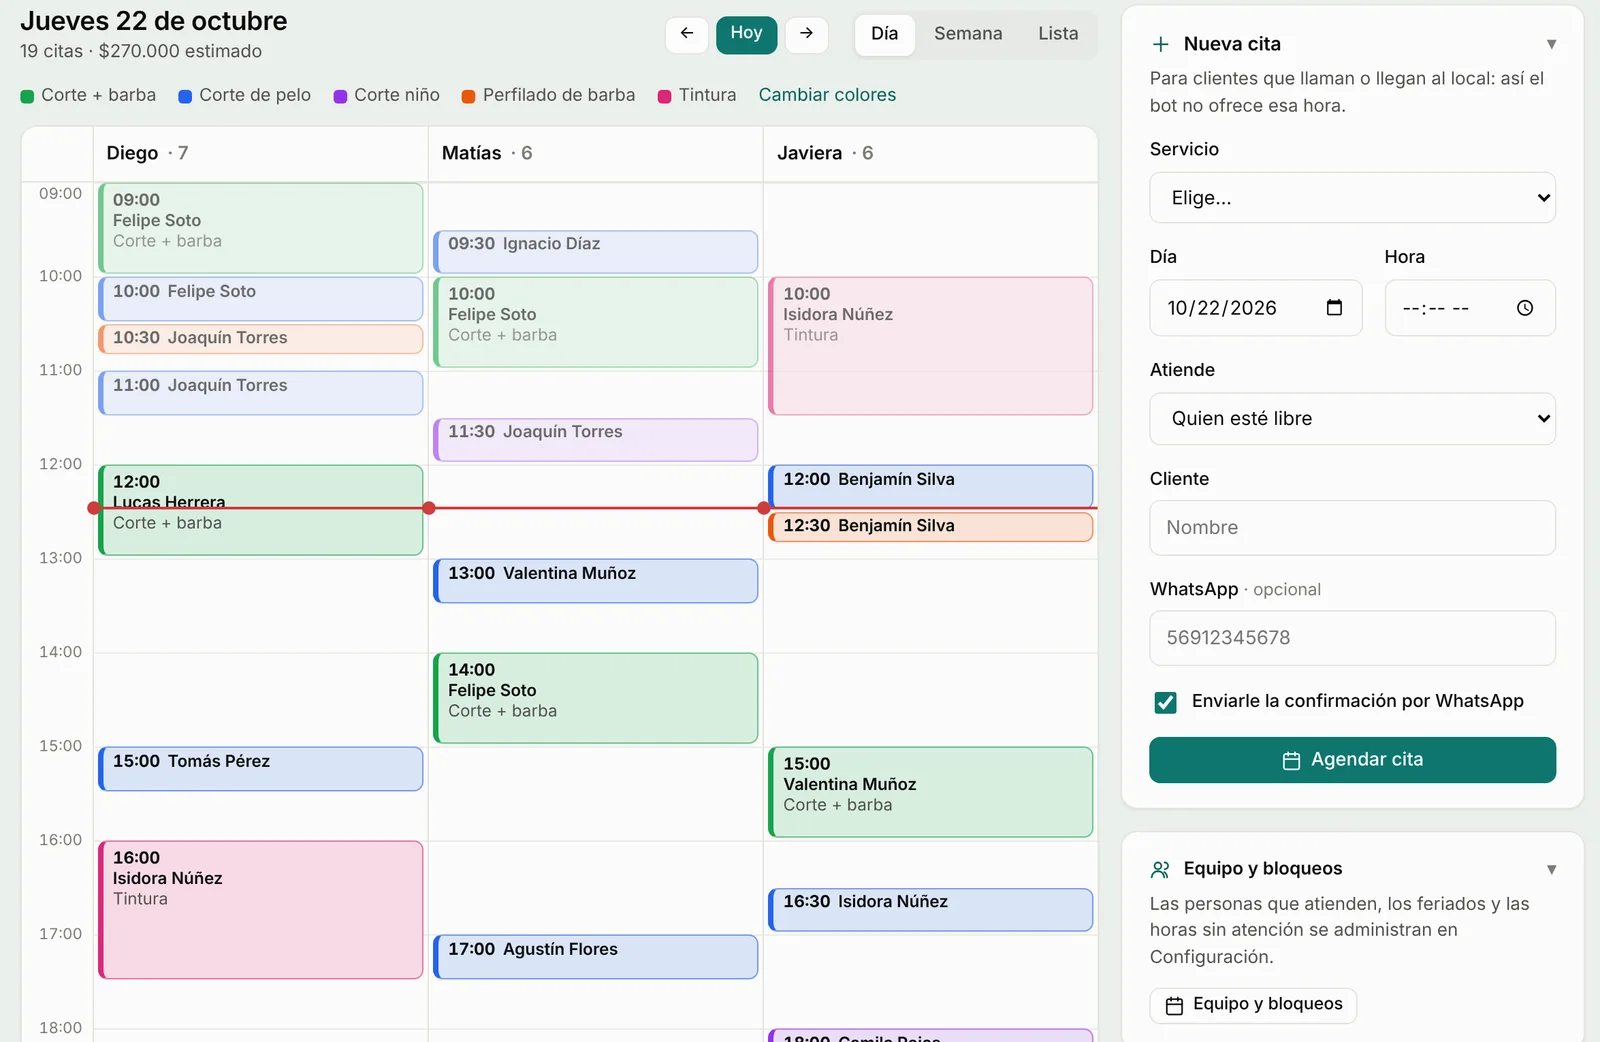Screen dimensions: 1600x1042
Task: Click Cambiar colores link
Action: pyautogui.click(x=827, y=95)
